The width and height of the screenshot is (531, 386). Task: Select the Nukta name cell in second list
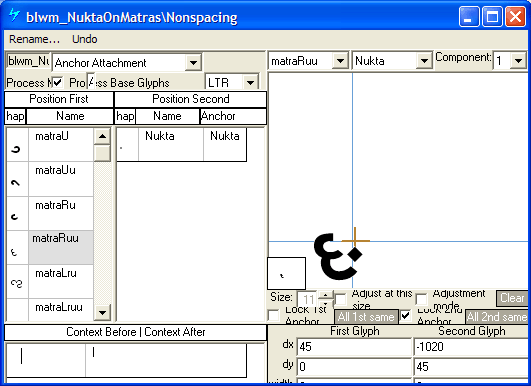[171, 144]
